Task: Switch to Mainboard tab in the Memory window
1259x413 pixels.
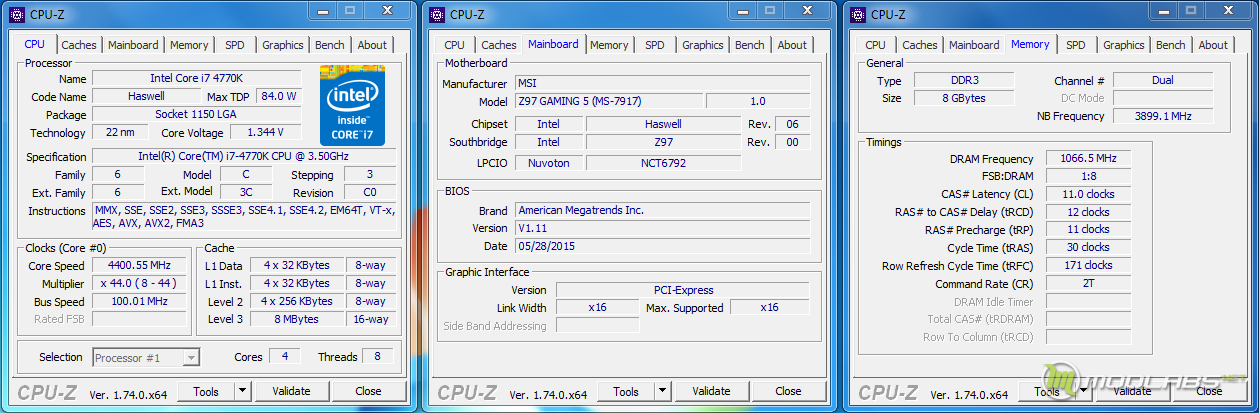Action: pyautogui.click(x=974, y=45)
